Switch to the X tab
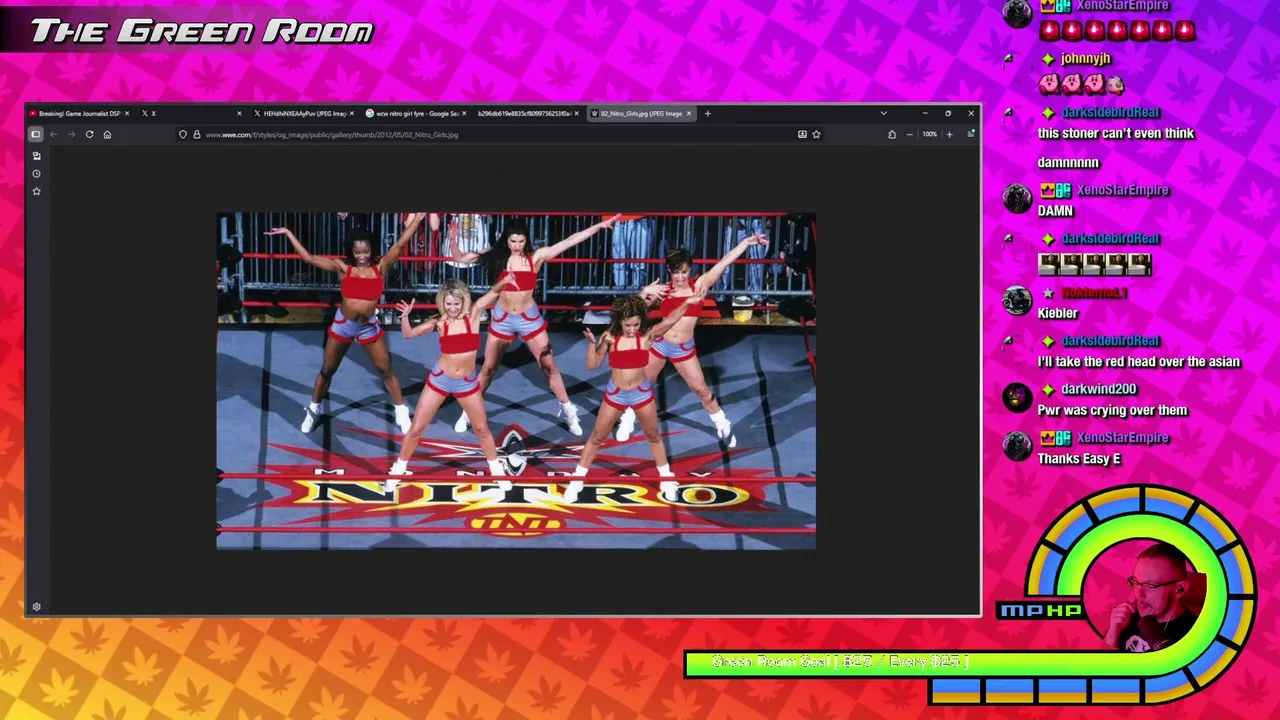 click(190, 113)
